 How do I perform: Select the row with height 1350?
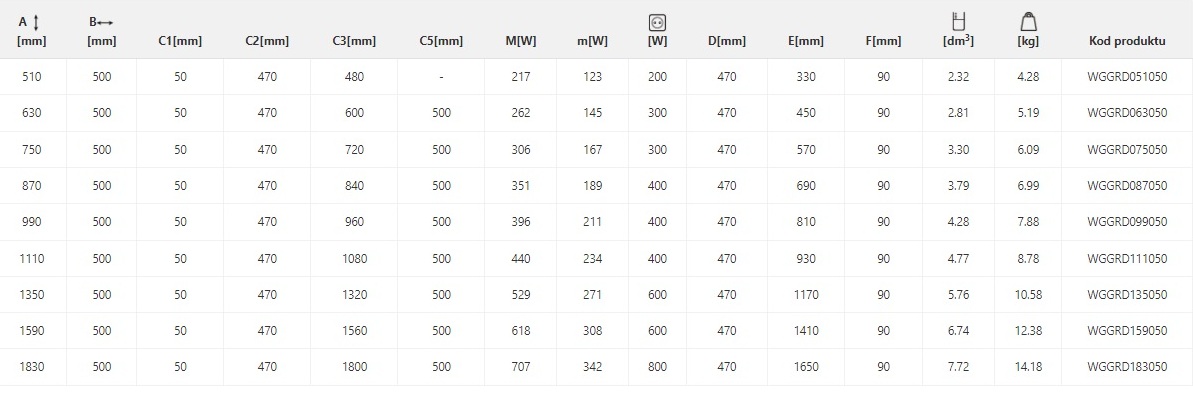pos(596,294)
